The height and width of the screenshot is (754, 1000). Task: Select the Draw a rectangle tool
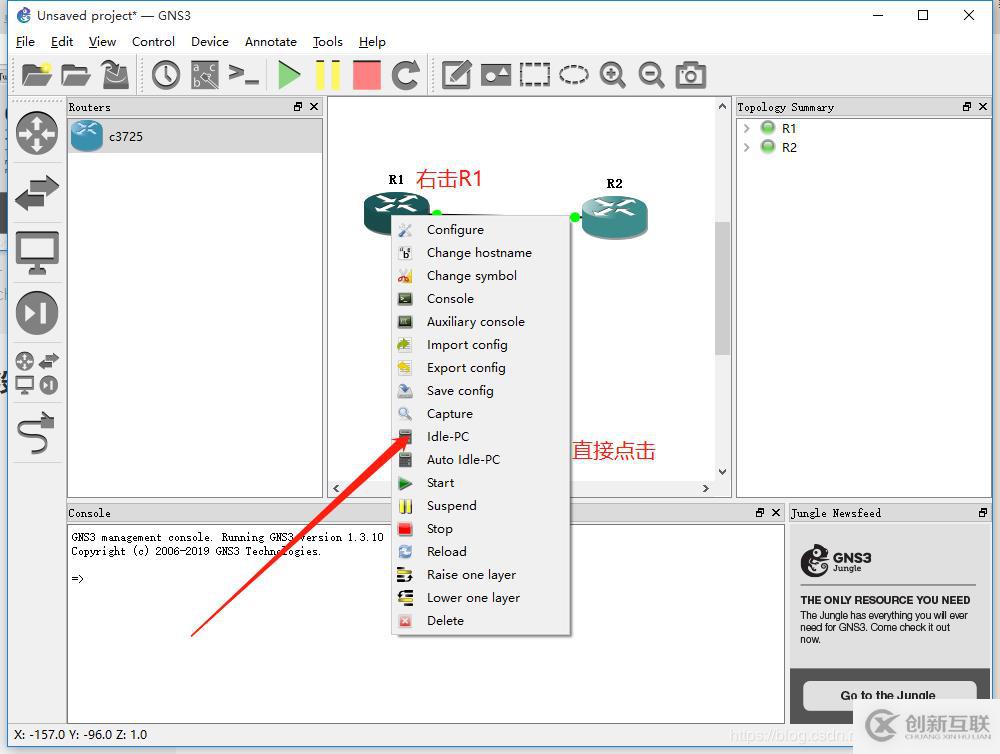(x=534, y=75)
